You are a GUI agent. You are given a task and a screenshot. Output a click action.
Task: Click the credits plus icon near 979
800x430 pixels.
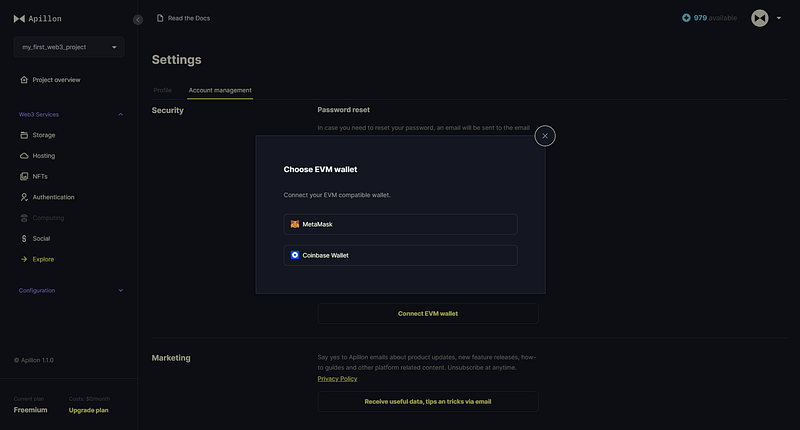point(686,18)
